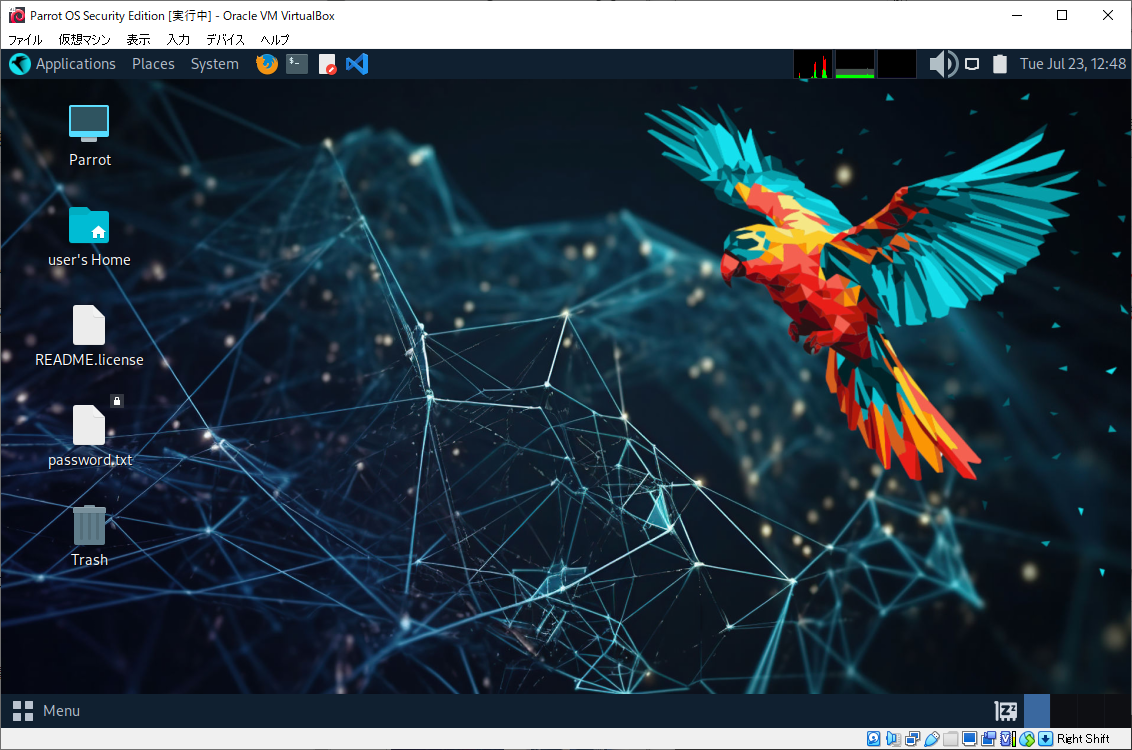The image size is (1132, 750).
Task: Select the highlighted first workspace in switcher
Action: tap(1037, 711)
